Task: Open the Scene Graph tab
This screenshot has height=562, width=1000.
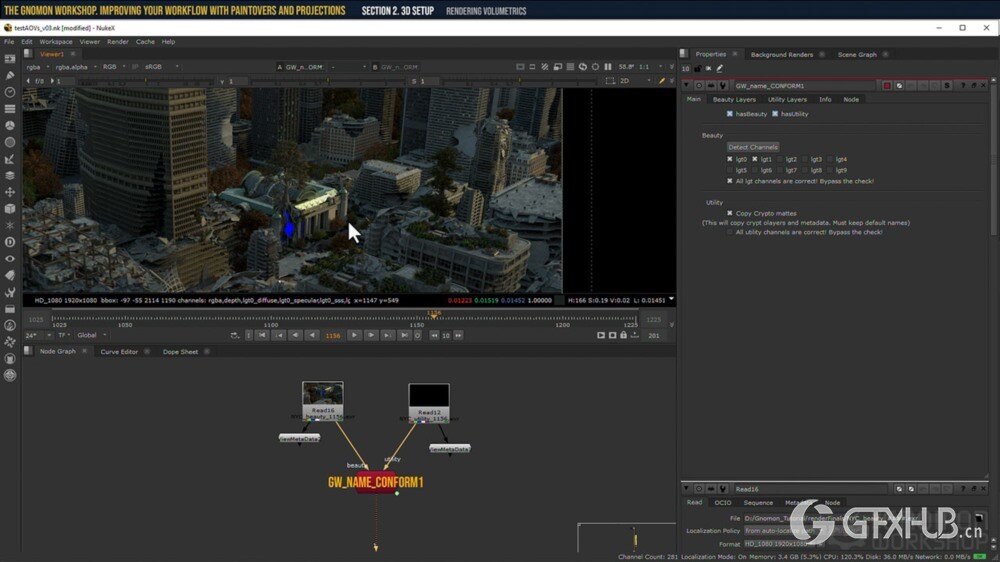Action: pyautogui.click(x=857, y=55)
